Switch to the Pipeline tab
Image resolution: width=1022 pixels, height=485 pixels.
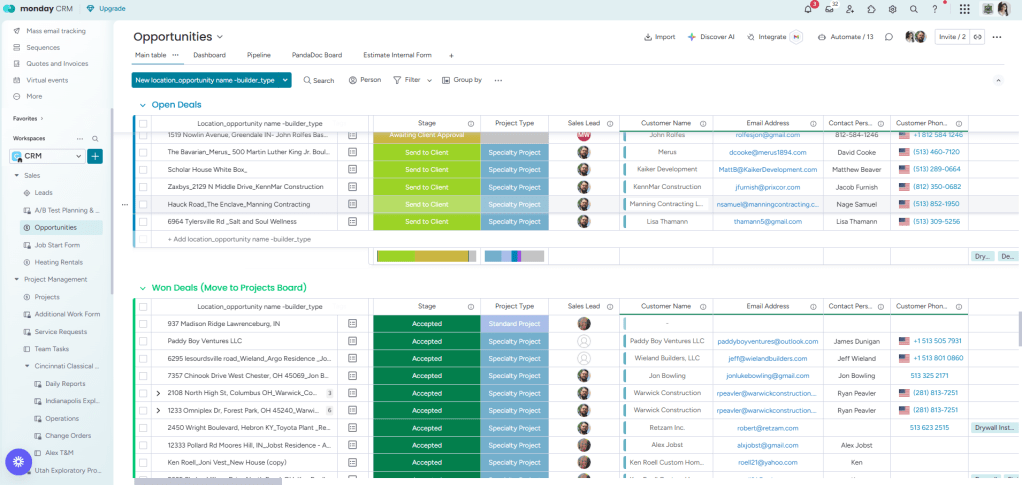click(x=259, y=55)
